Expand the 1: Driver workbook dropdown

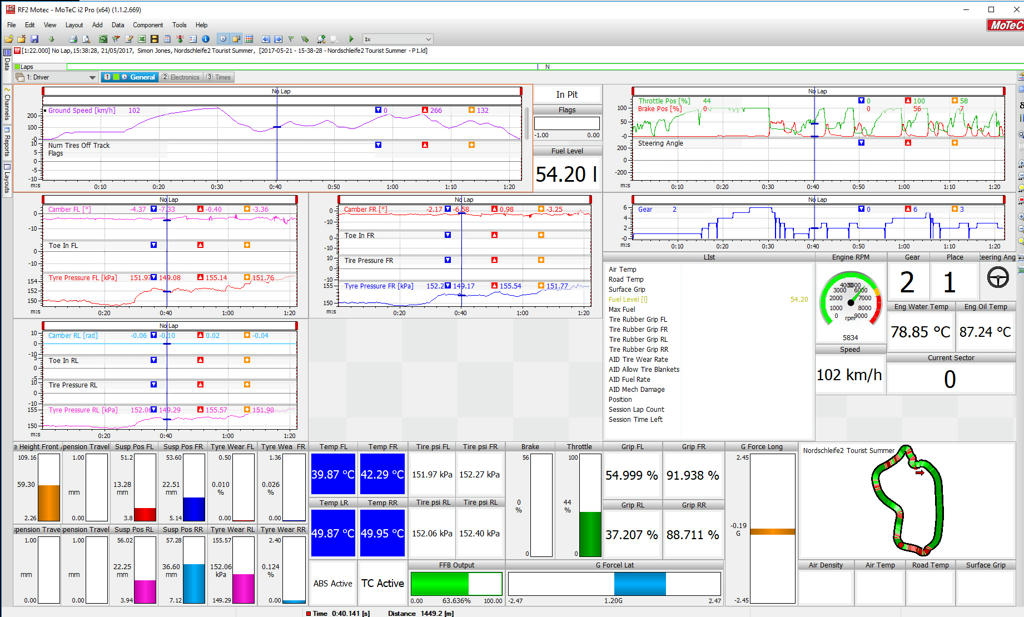pyautogui.click(x=91, y=77)
